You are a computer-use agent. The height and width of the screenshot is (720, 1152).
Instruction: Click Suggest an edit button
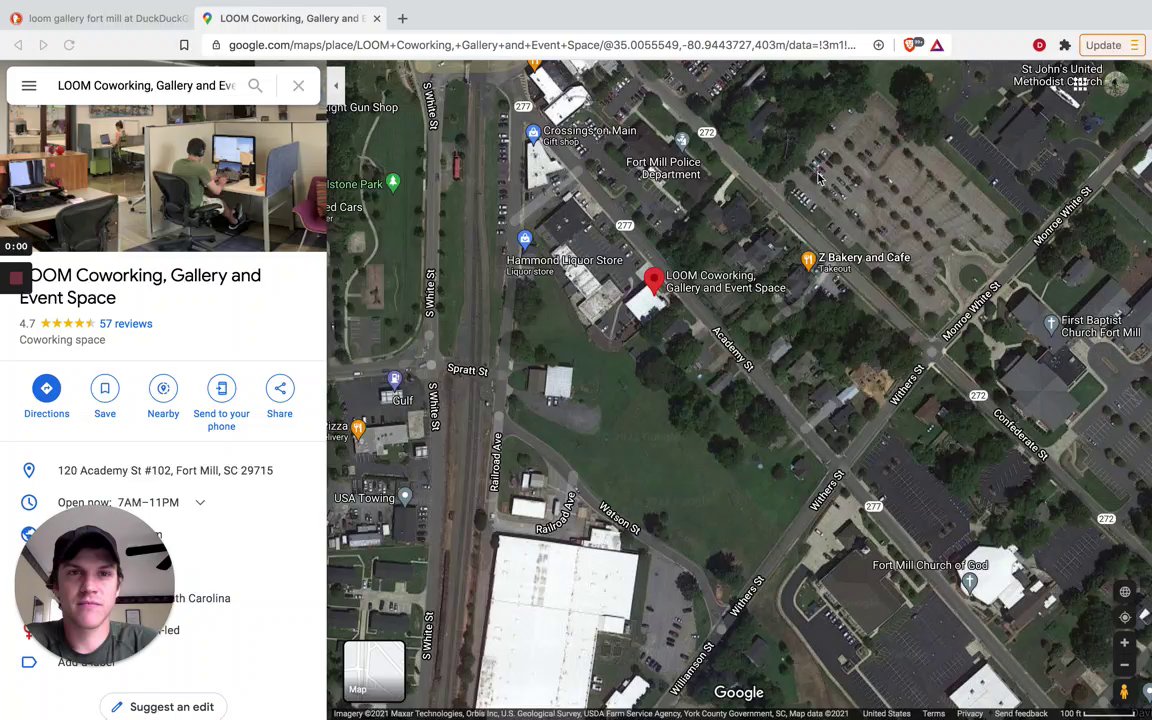(x=163, y=707)
